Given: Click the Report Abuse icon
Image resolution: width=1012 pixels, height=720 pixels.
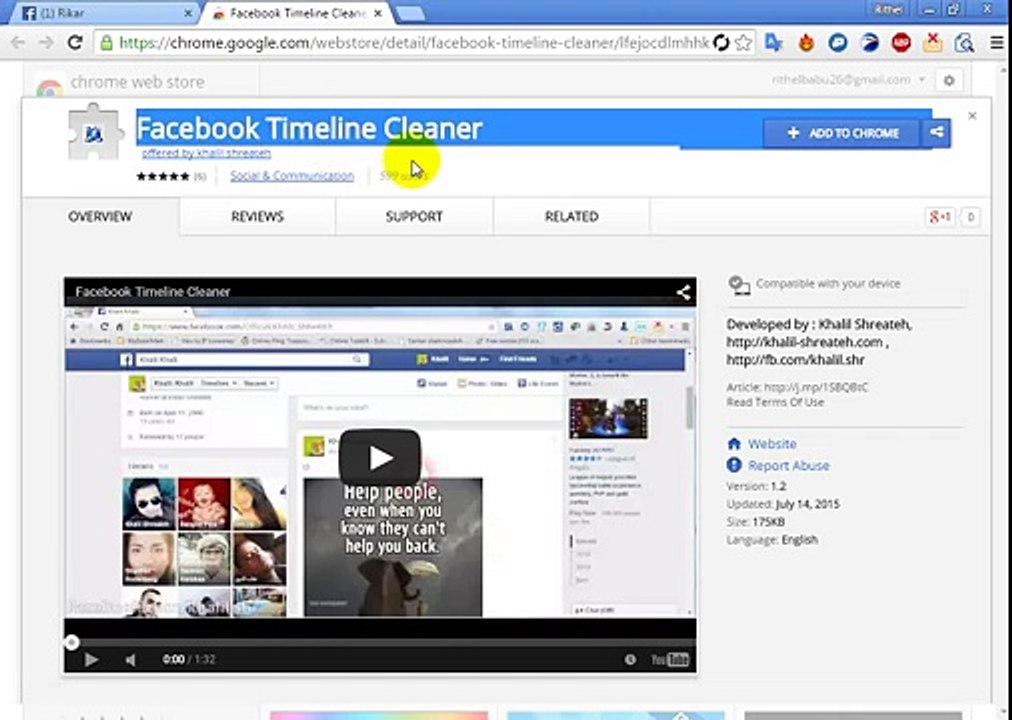Looking at the screenshot, I should click(x=734, y=465).
